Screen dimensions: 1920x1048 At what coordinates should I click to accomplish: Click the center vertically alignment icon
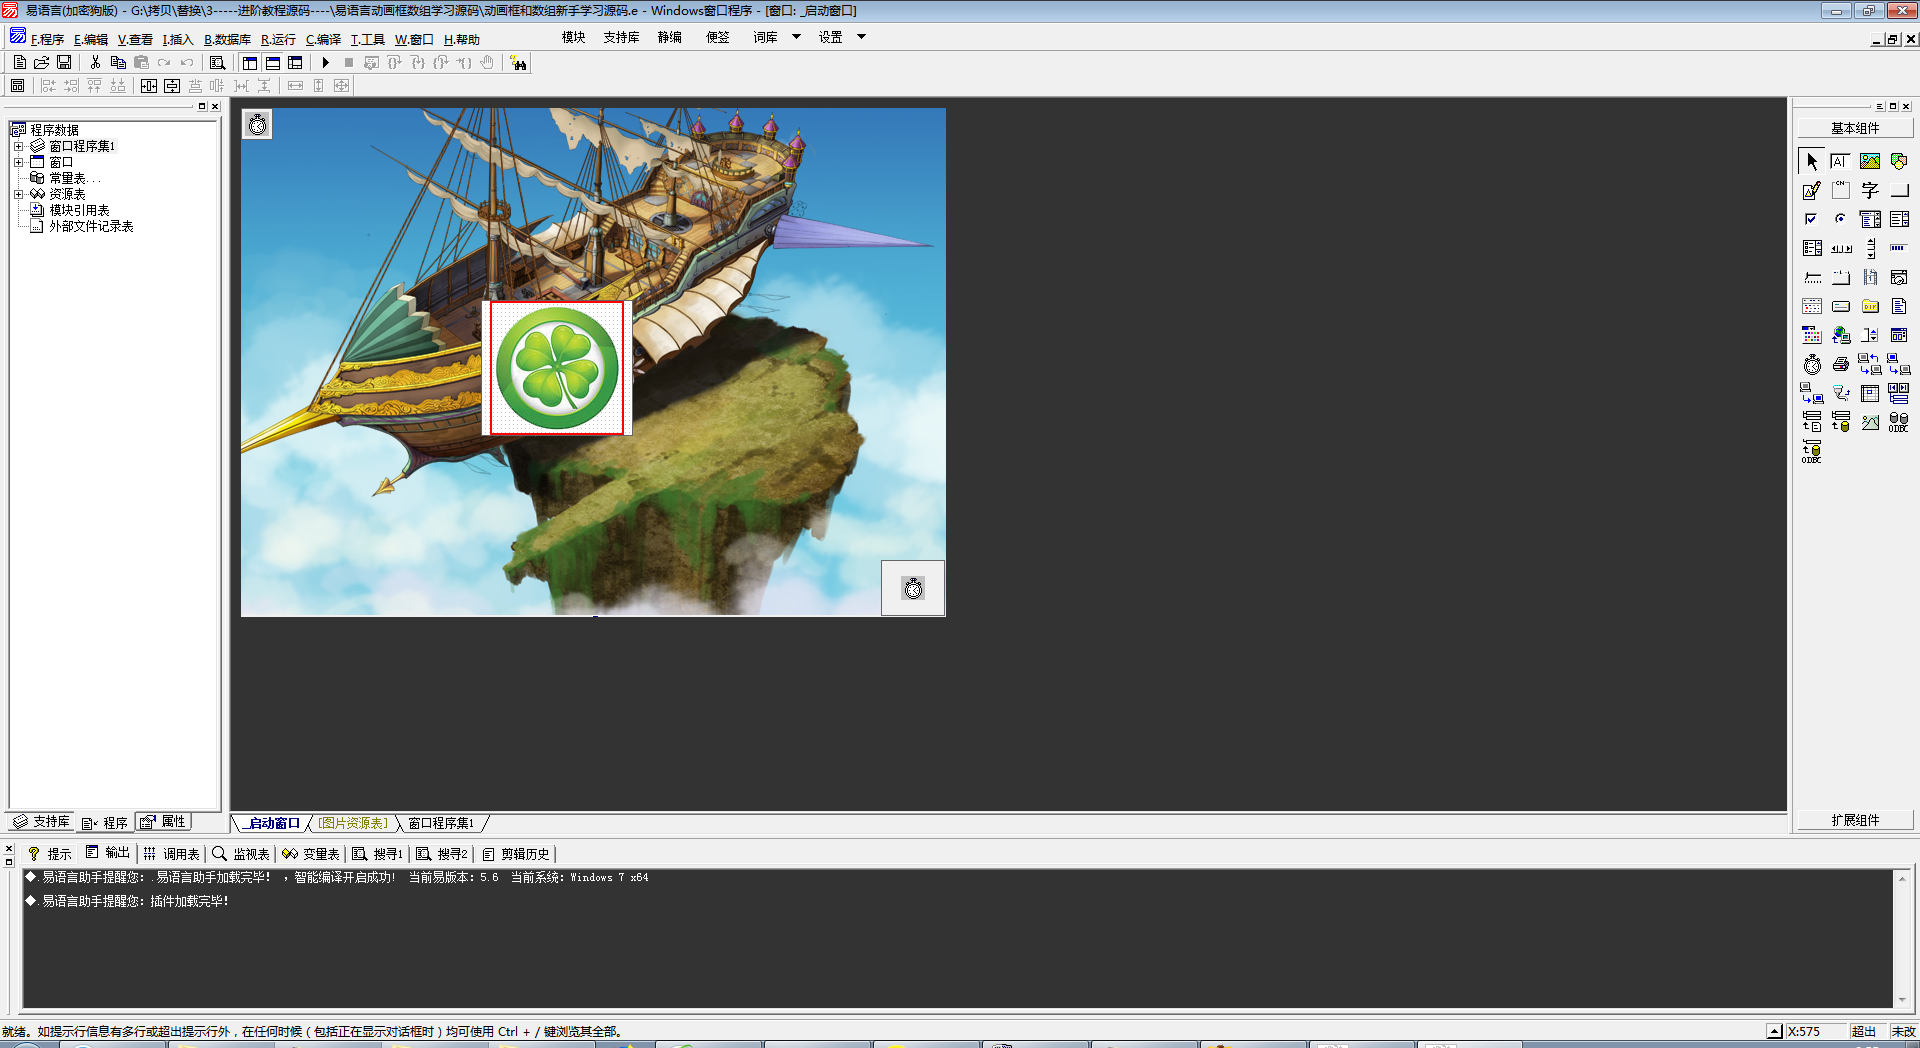pos(172,86)
